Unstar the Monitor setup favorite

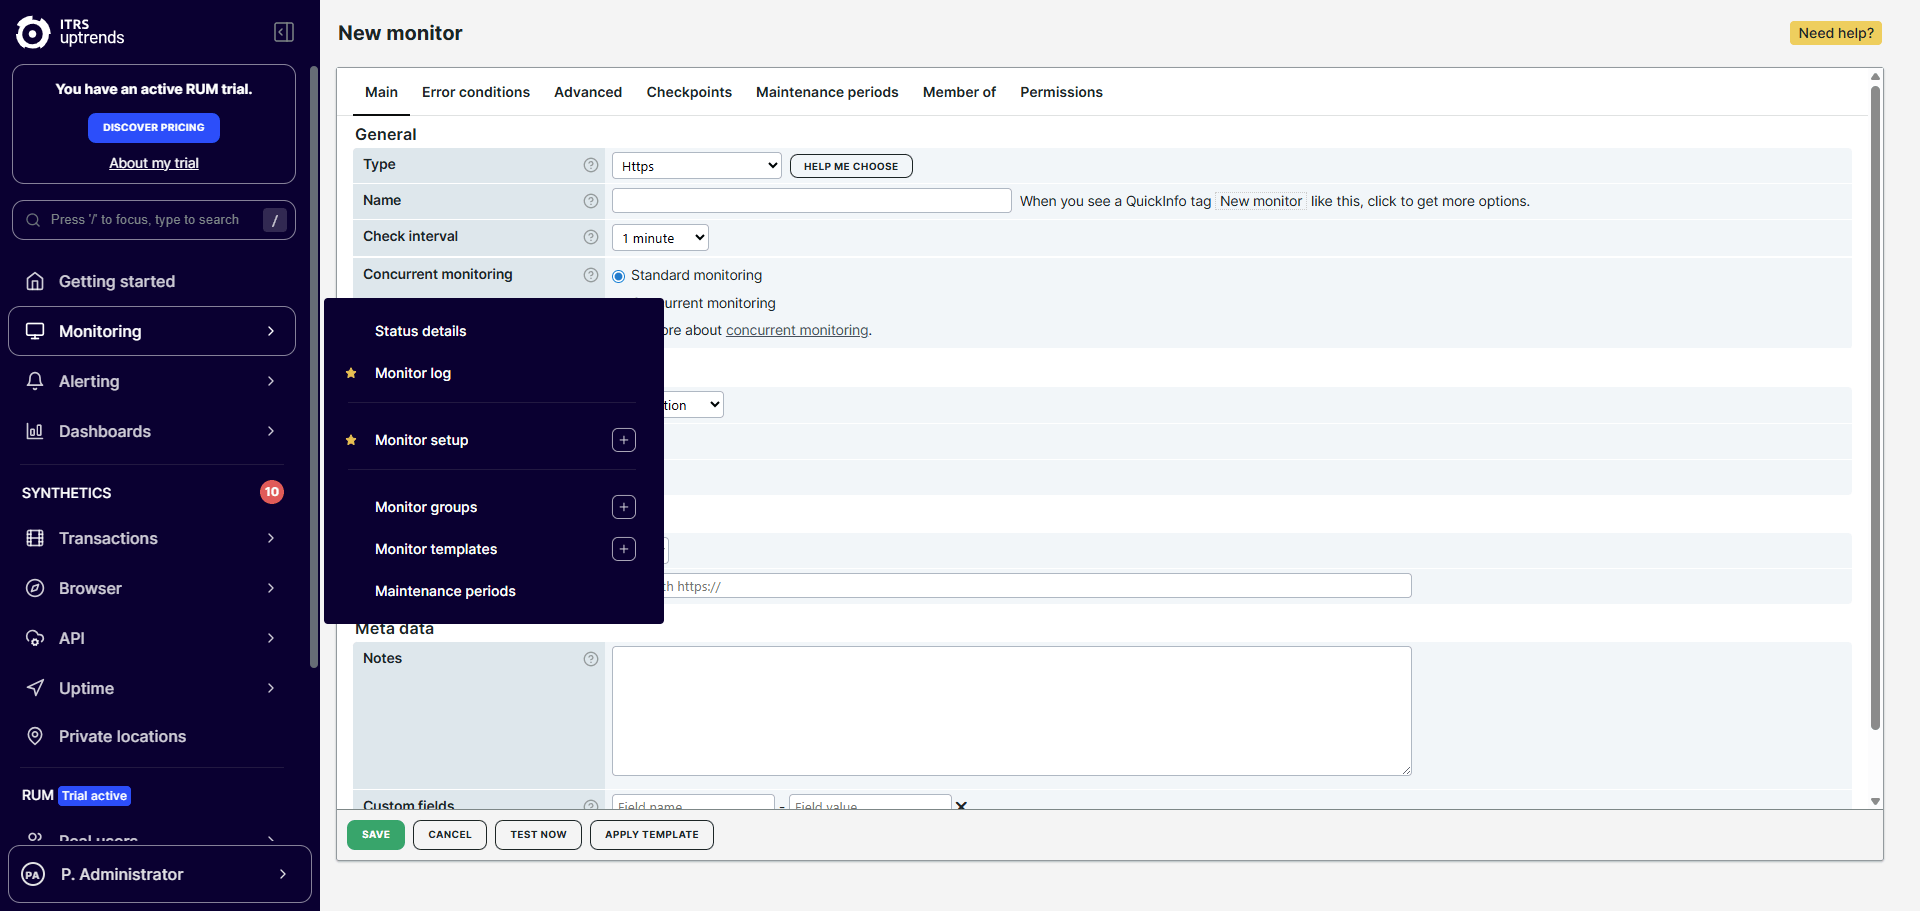pos(351,440)
